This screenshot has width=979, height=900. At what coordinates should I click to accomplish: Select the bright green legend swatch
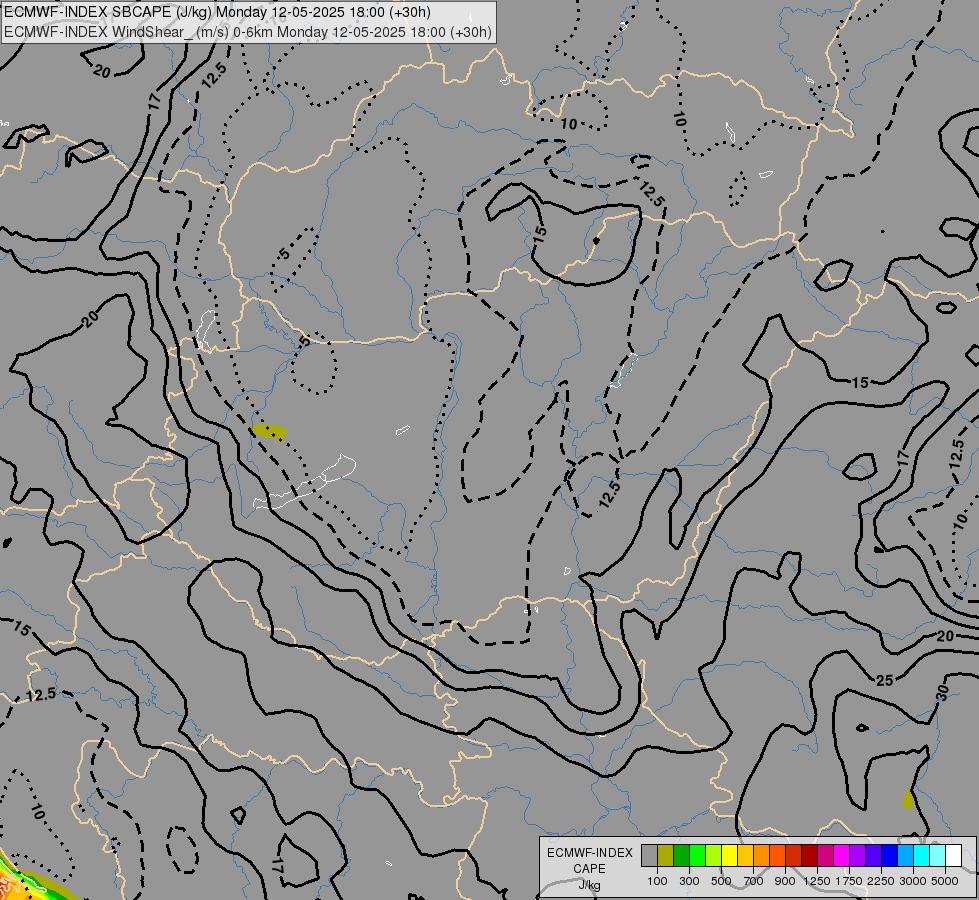point(697,856)
